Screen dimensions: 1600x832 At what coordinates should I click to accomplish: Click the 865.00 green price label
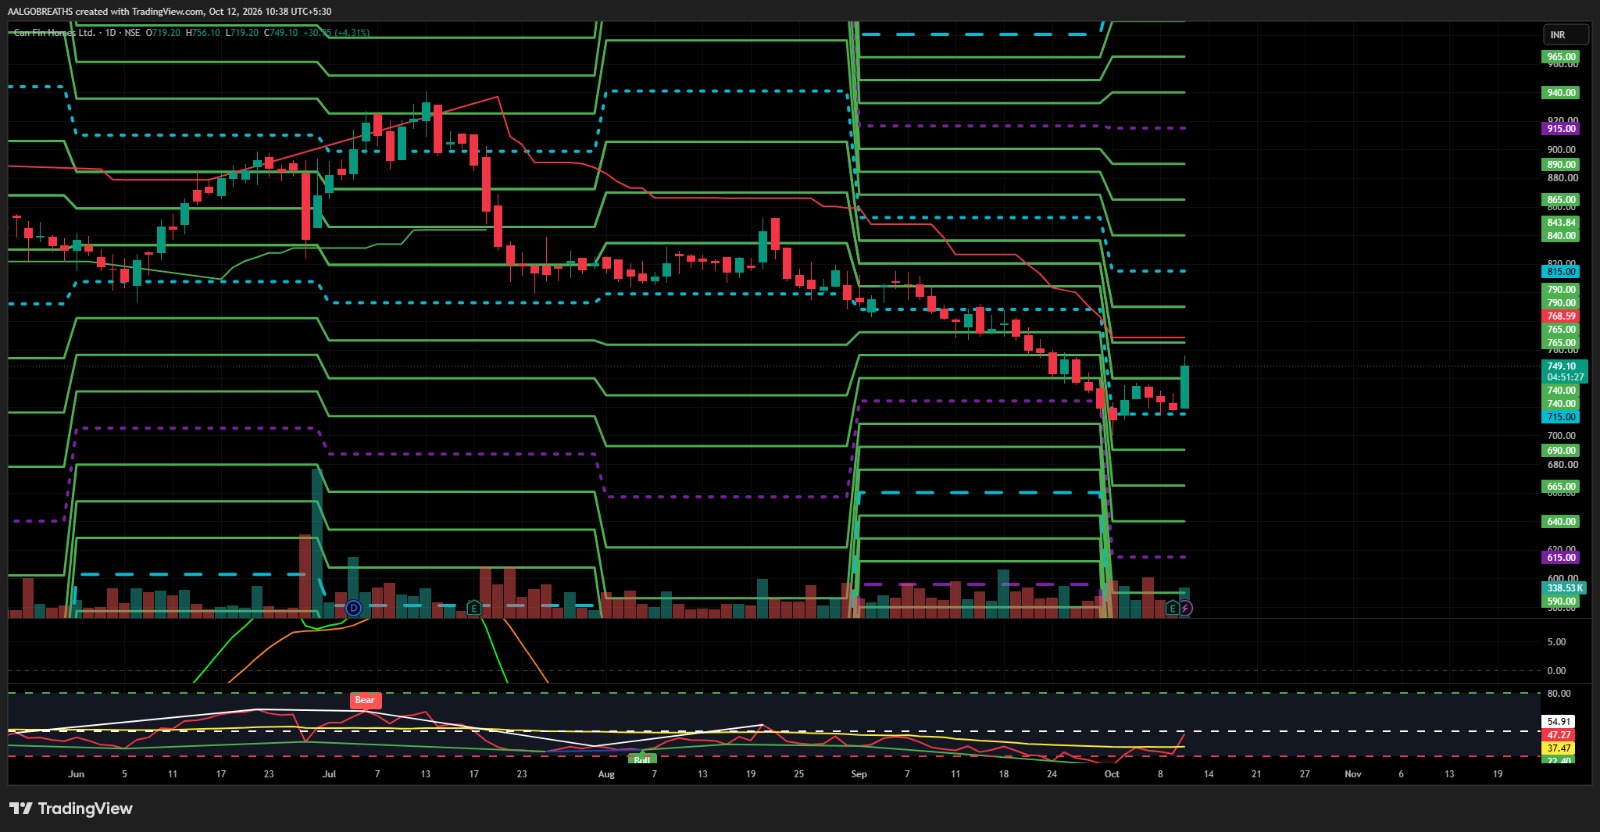pyautogui.click(x=1561, y=200)
